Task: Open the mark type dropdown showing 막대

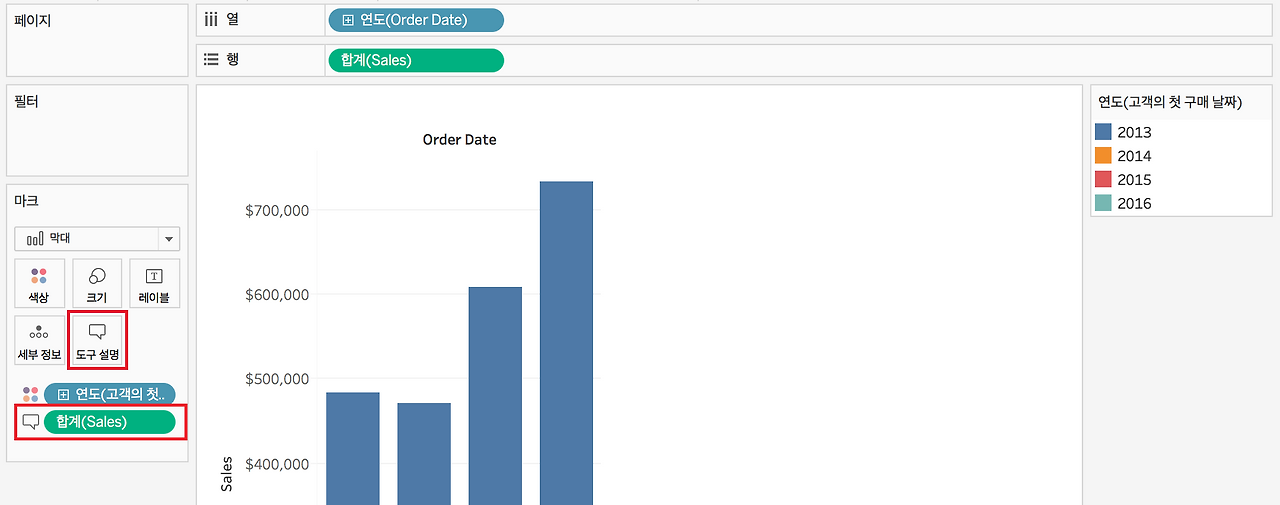Action: click(97, 239)
